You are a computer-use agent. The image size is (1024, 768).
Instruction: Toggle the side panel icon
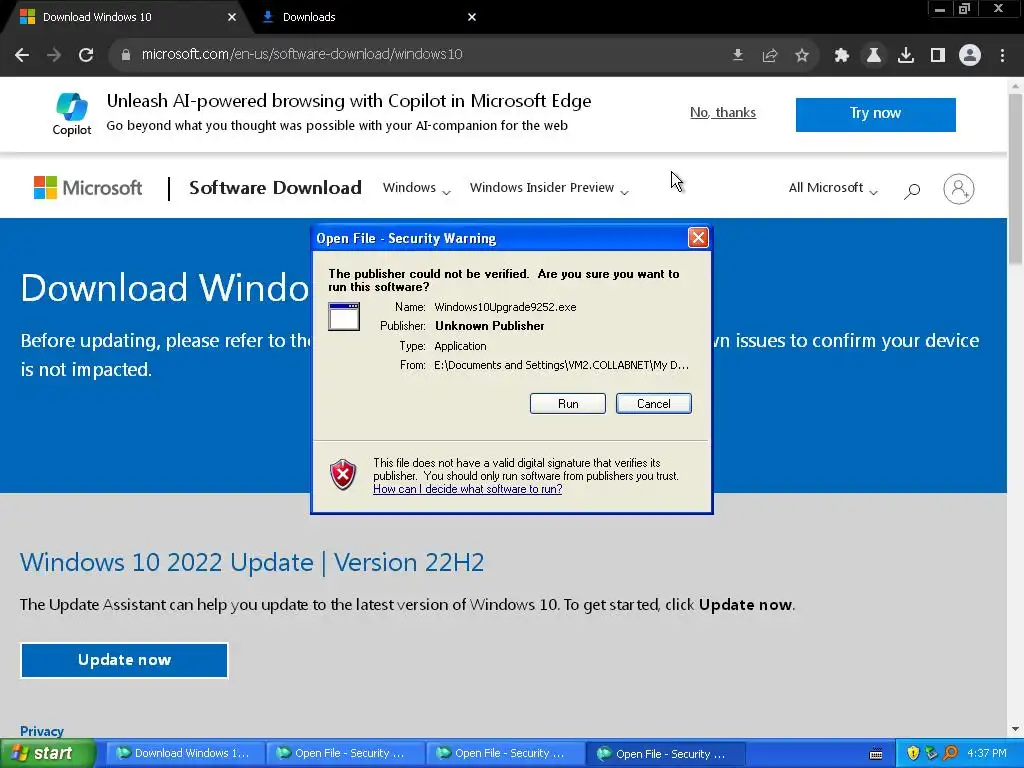938,55
